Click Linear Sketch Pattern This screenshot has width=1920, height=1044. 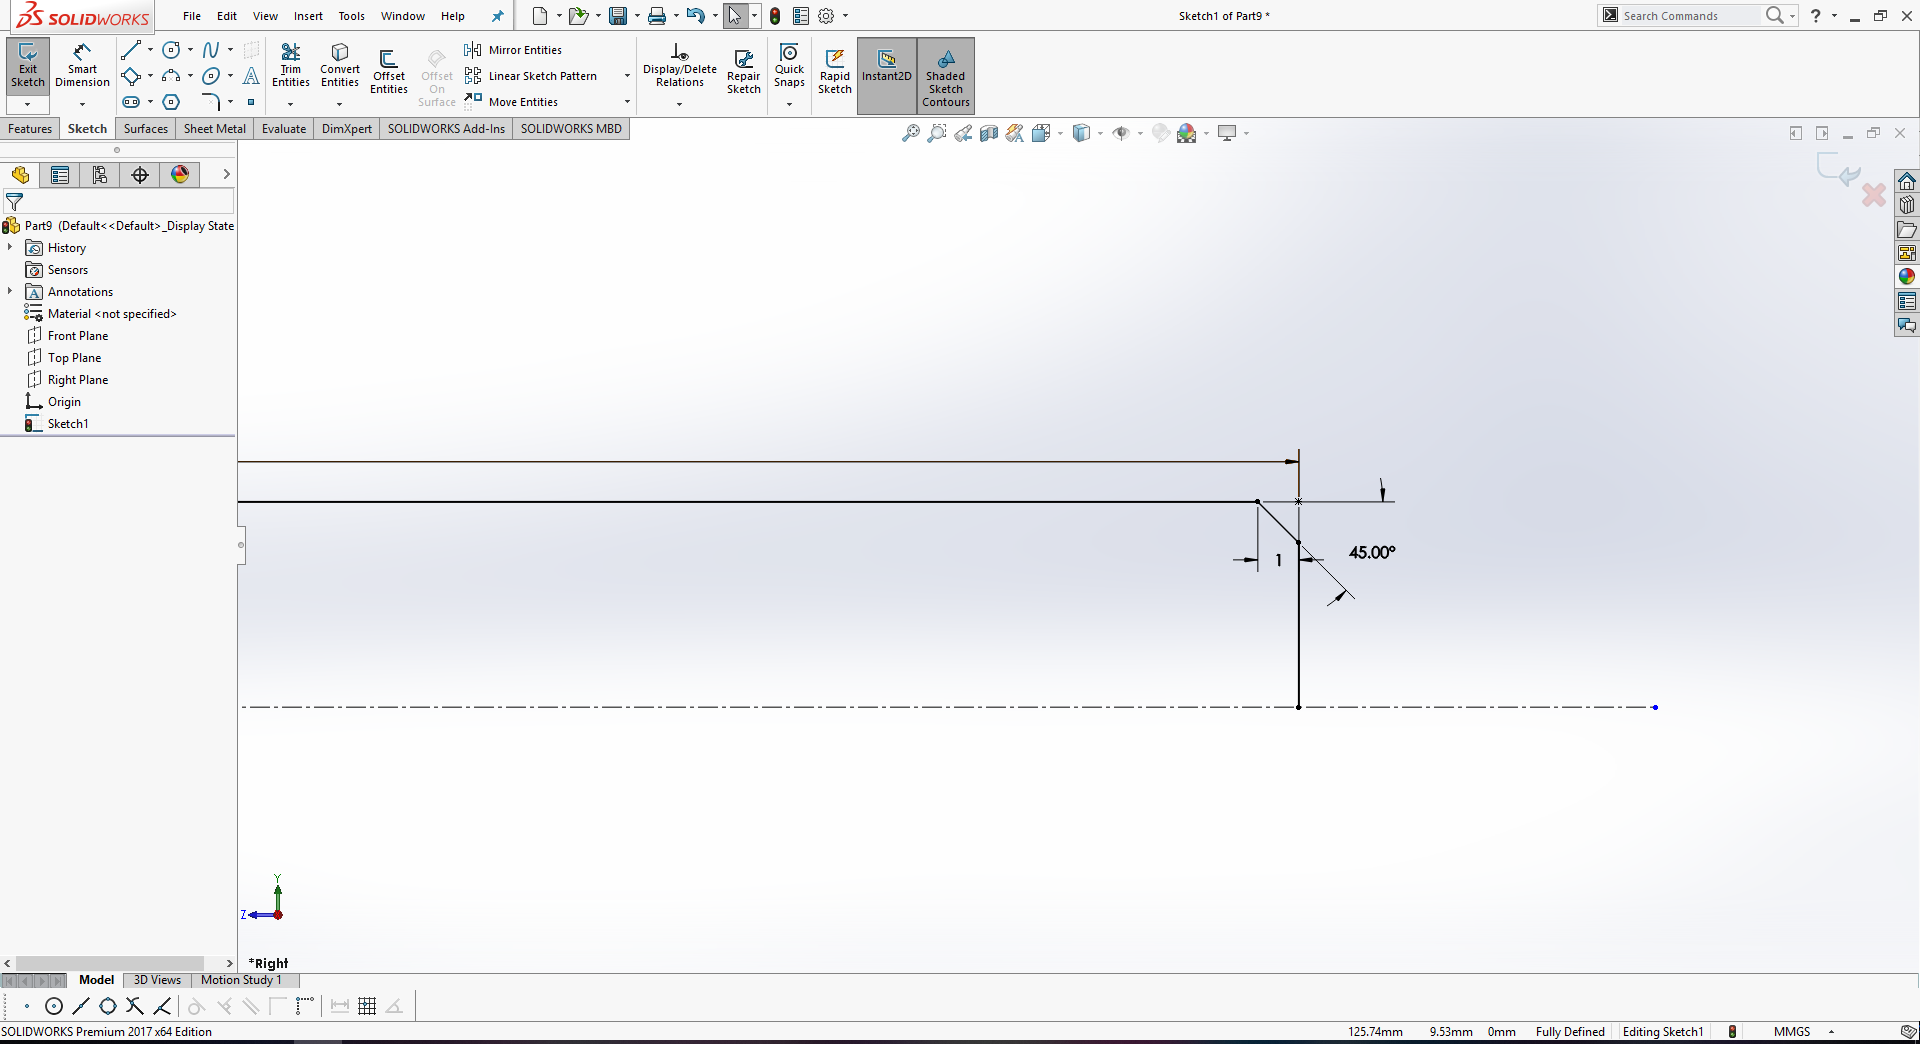(x=531, y=76)
